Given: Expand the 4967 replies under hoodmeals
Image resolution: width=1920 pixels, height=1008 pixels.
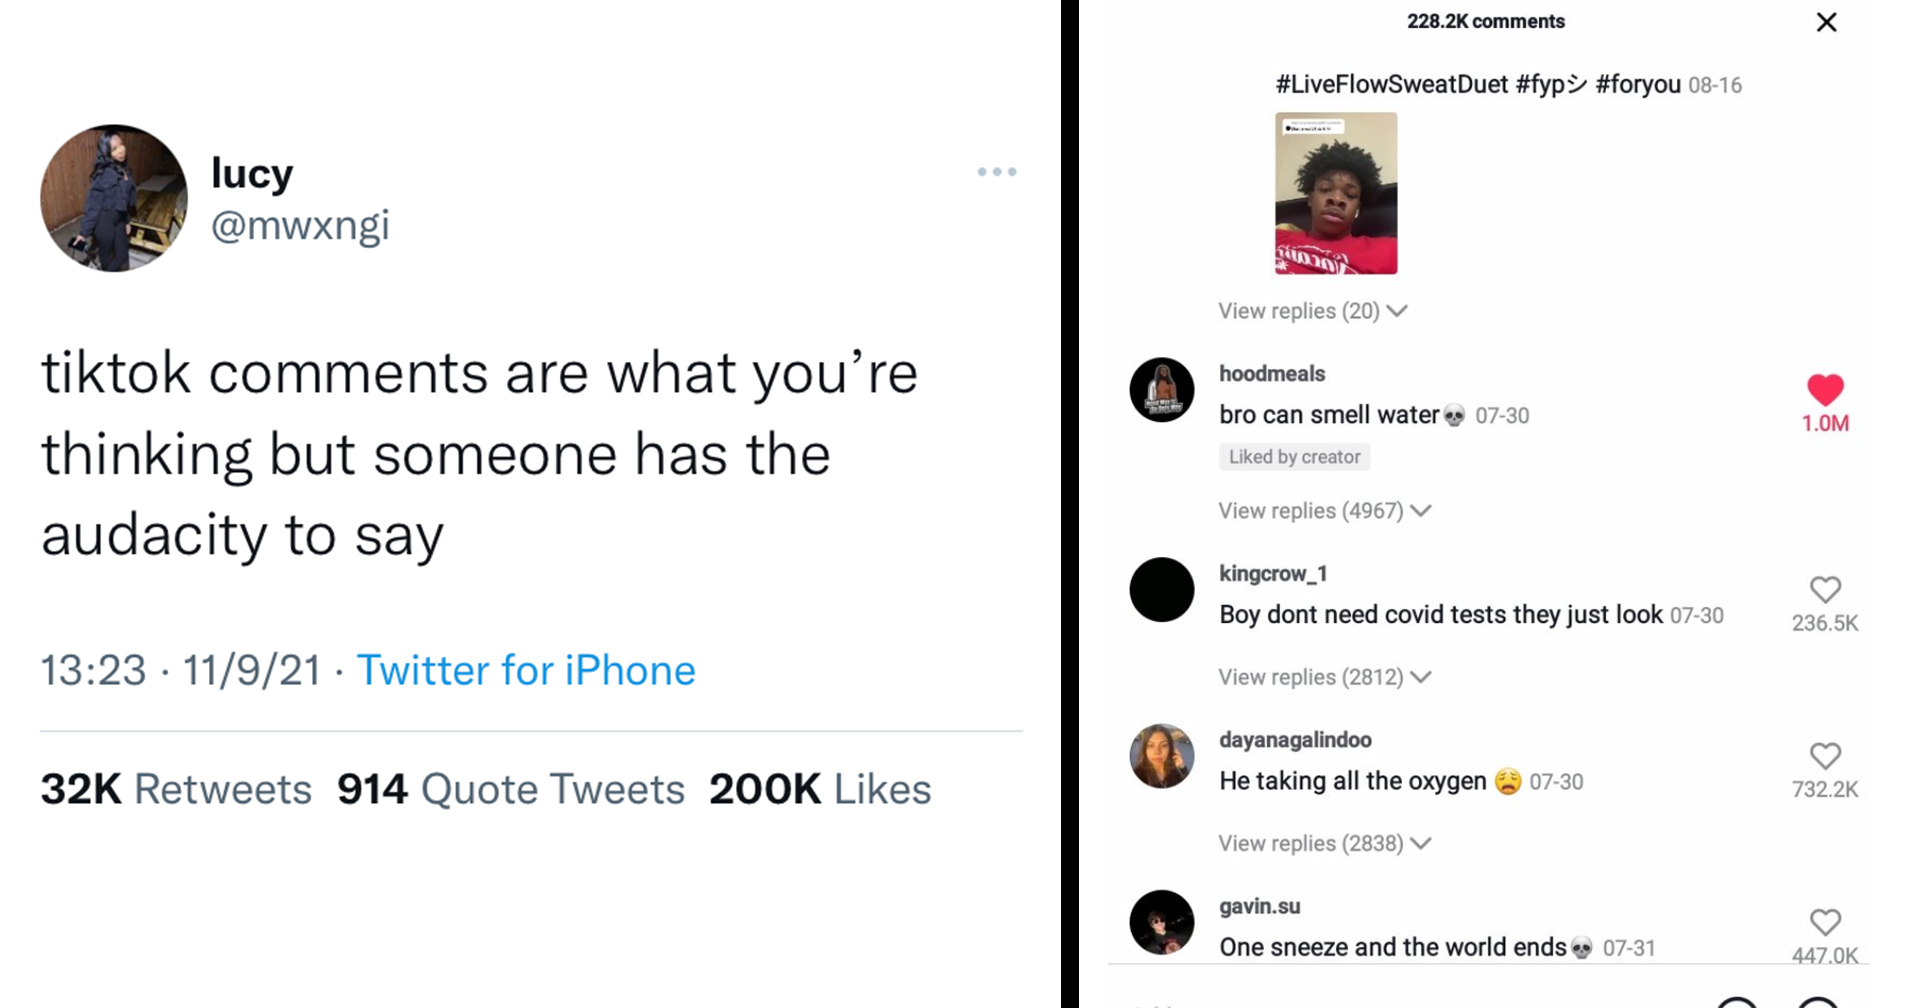Looking at the screenshot, I should click(x=1324, y=511).
